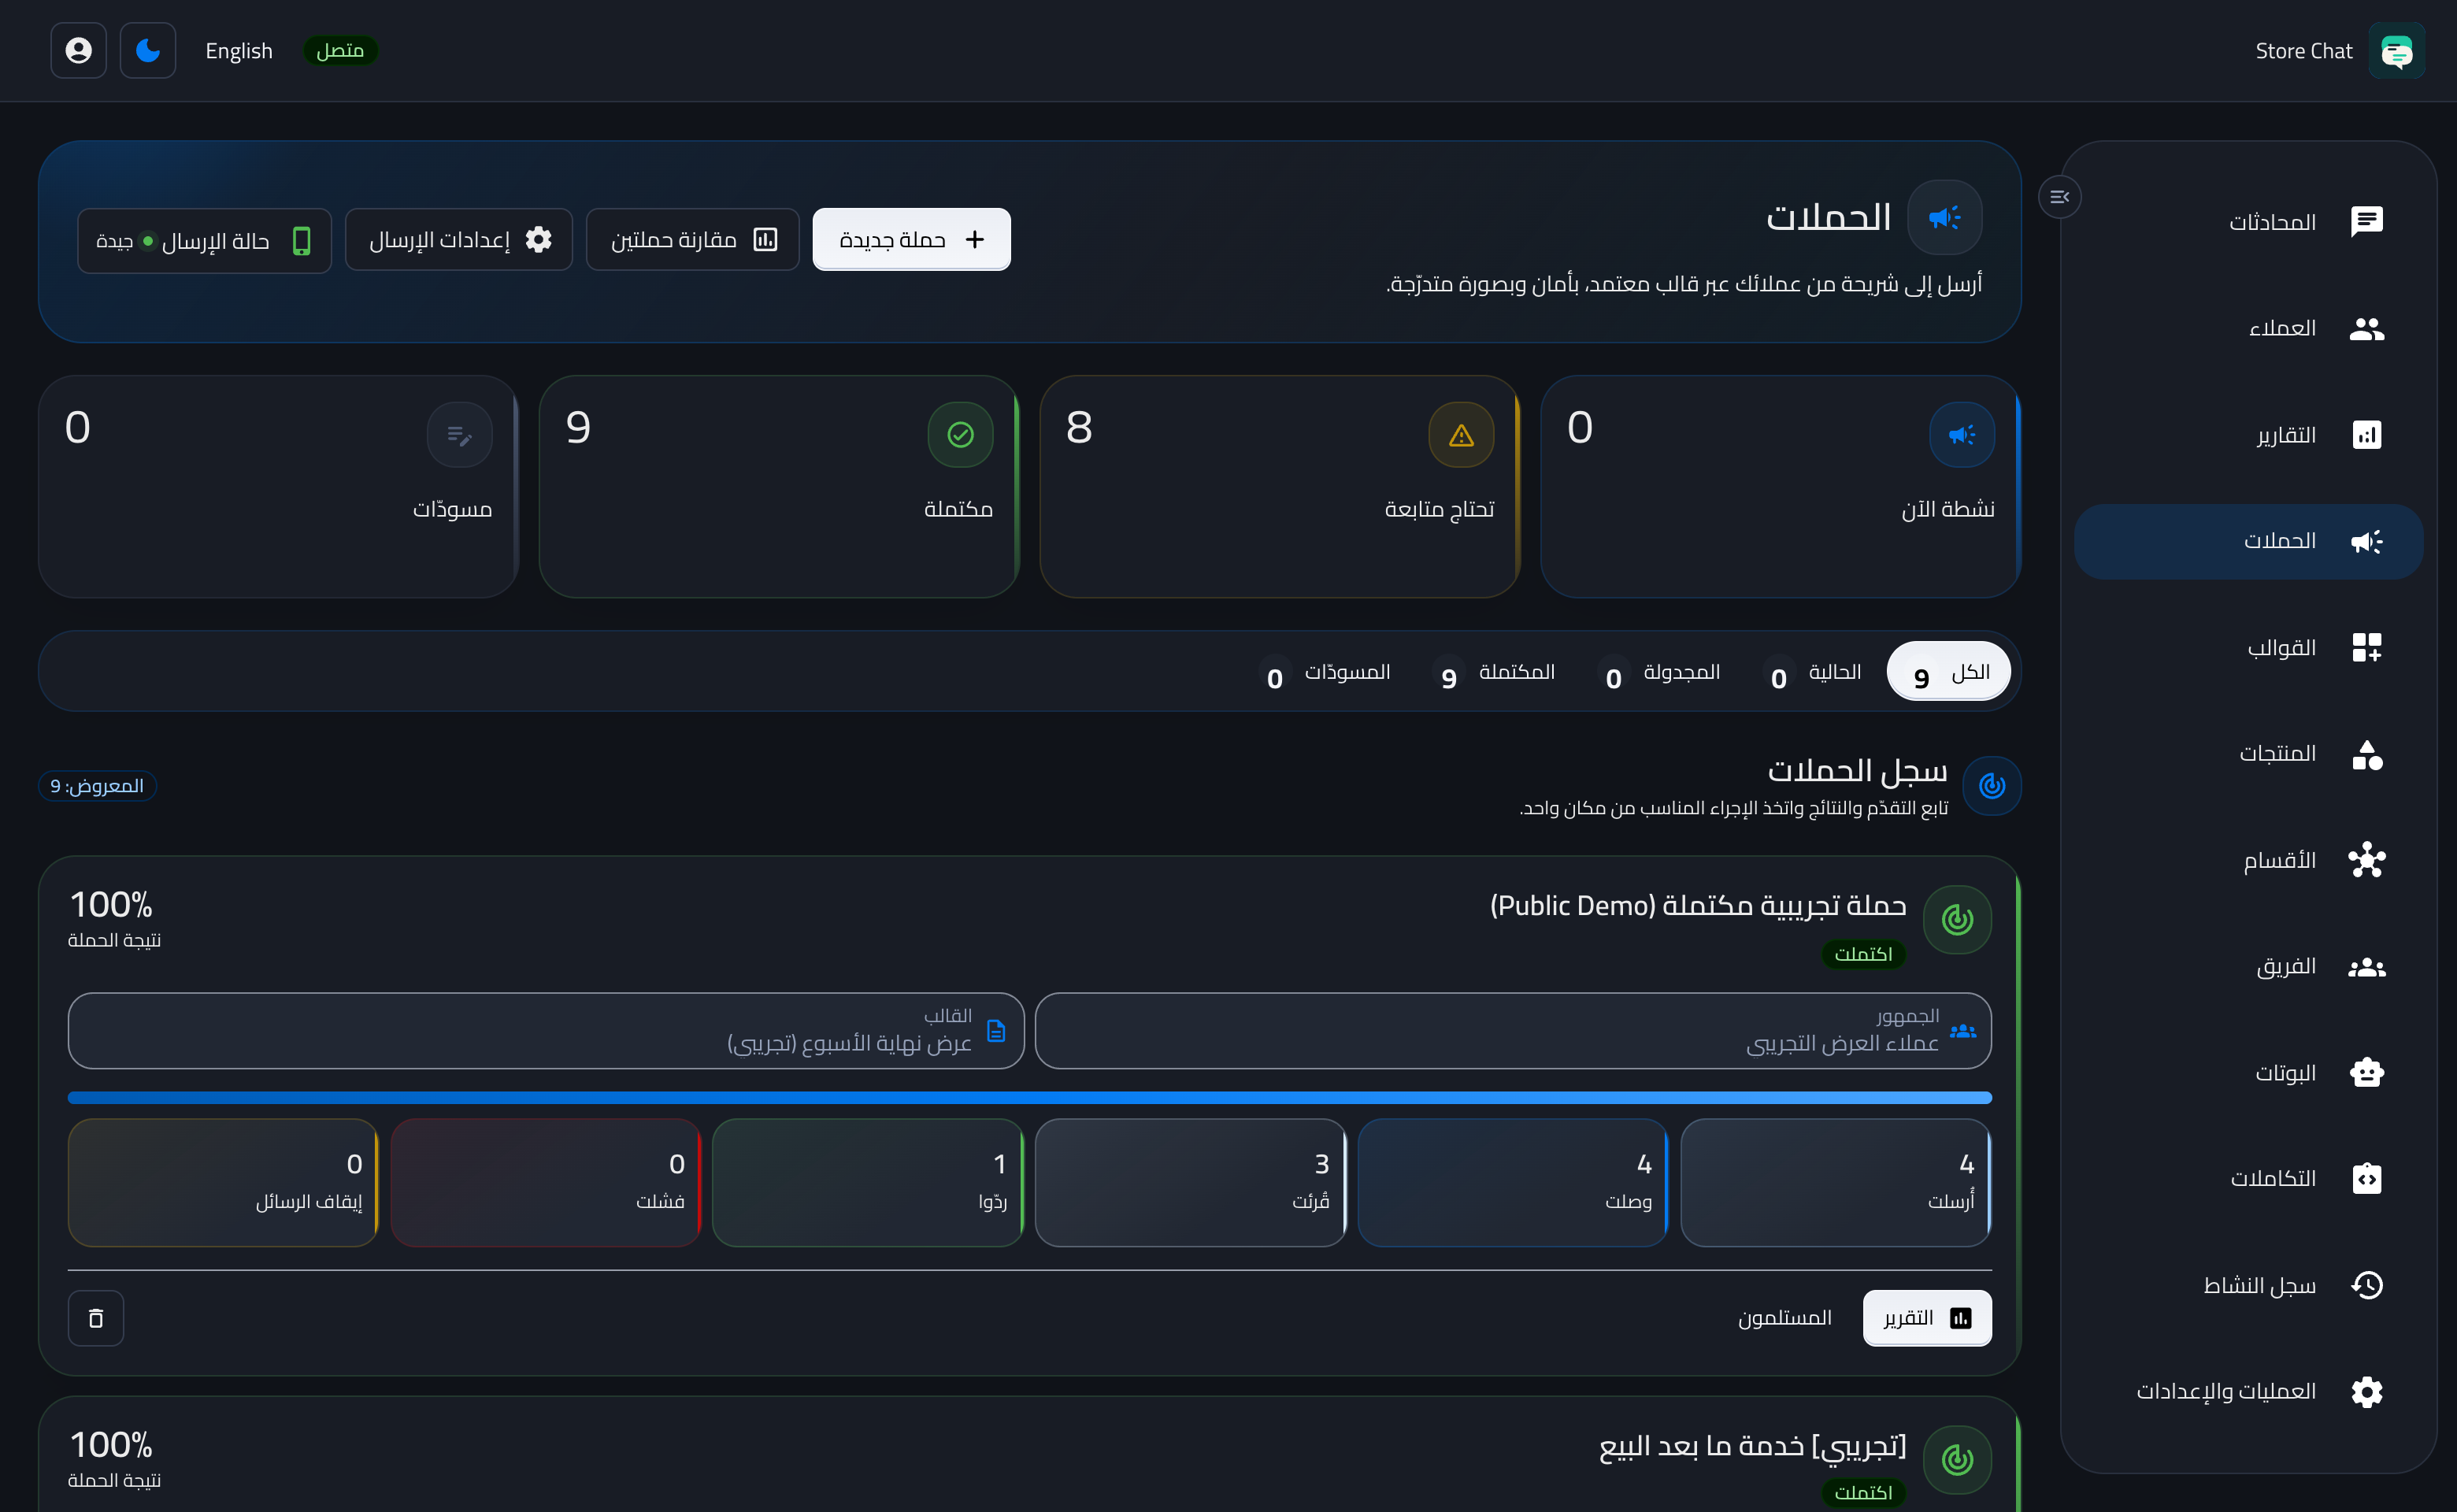2457x1512 pixels.
Task: Open المنتجات in the sidebar
Action: click(2248, 754)
